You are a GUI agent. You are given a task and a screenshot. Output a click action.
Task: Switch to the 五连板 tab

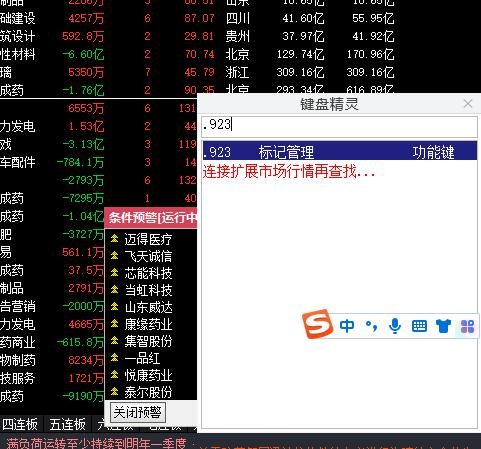[x=68, y=424]
